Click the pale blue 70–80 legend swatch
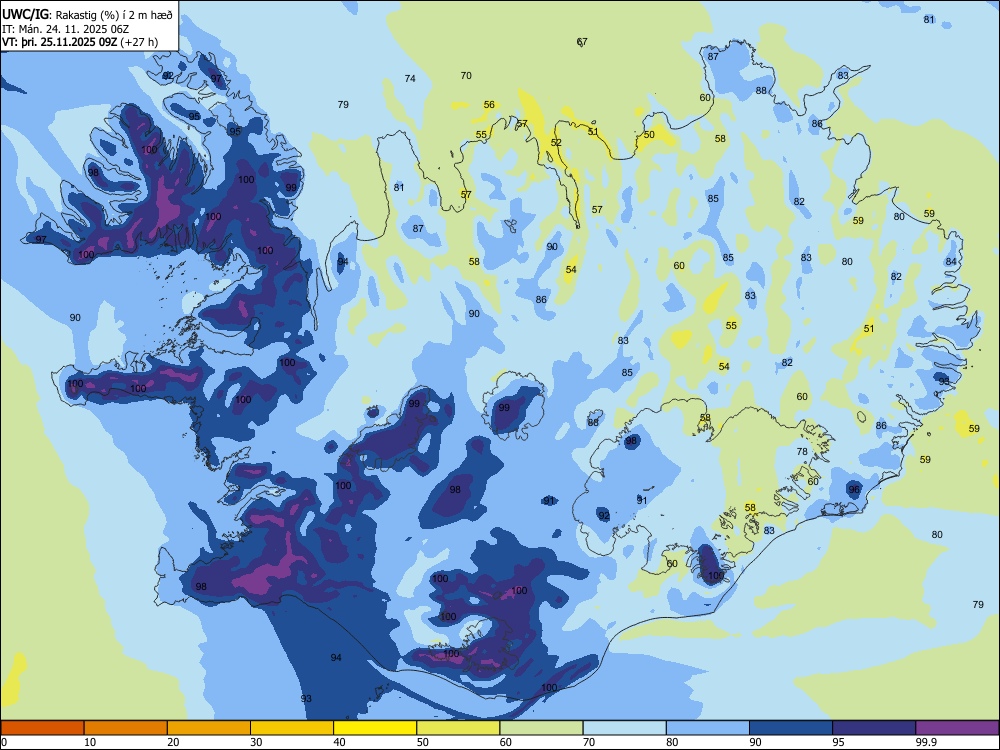The image size is (1000, 750). point(624,728)
